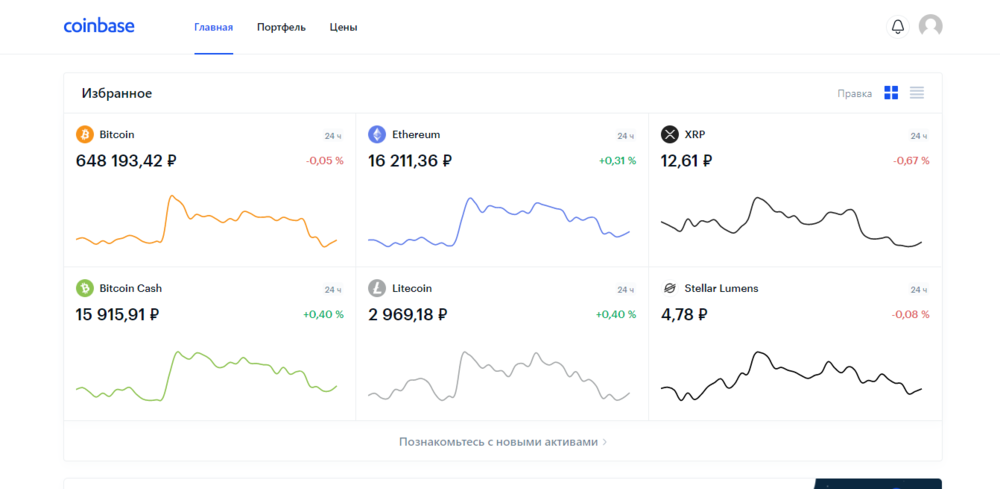Click the black XRP price chart
Viewport: 1000px width, 489px height.
coord(791,222)
